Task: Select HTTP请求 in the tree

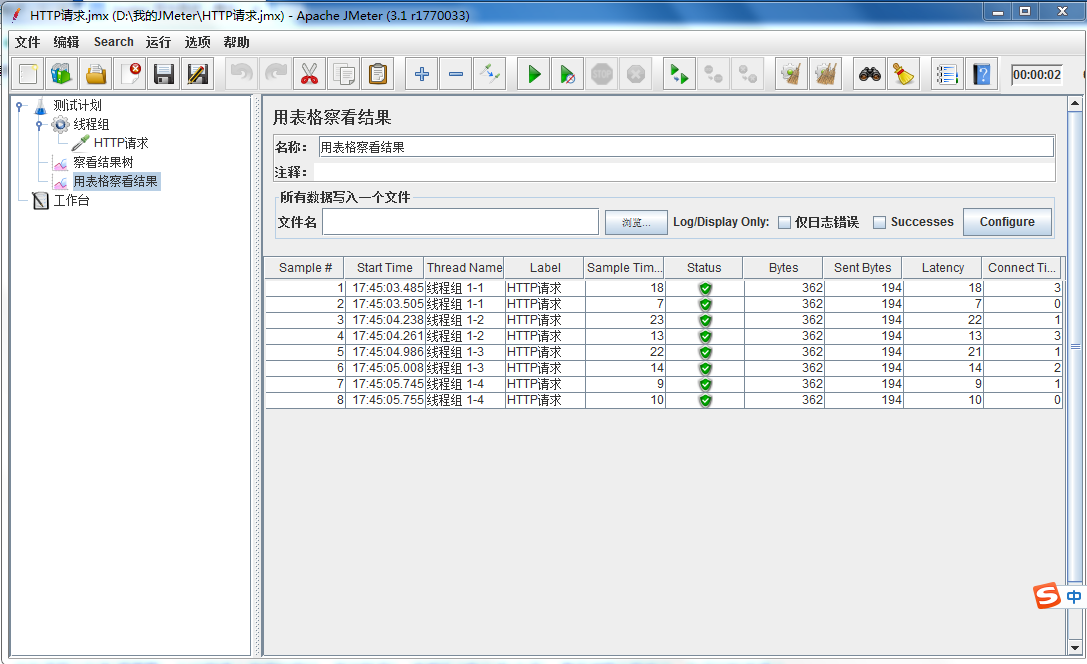Action: point(121,143)
